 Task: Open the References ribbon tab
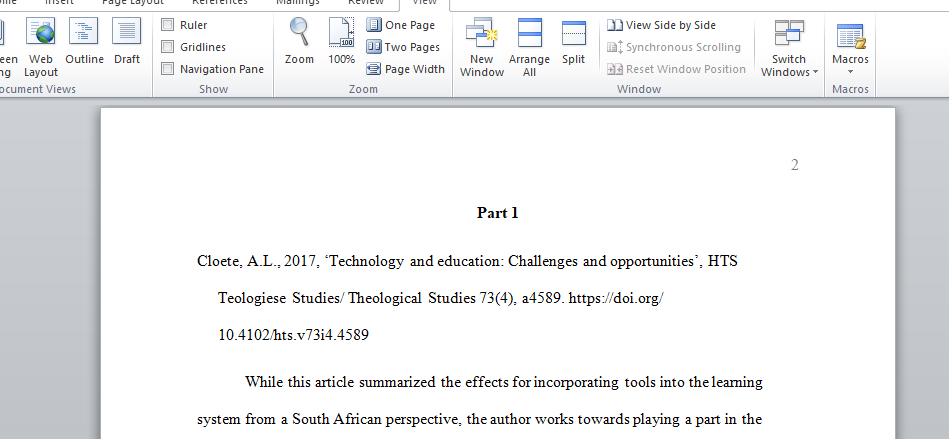[x=220, y=3]
